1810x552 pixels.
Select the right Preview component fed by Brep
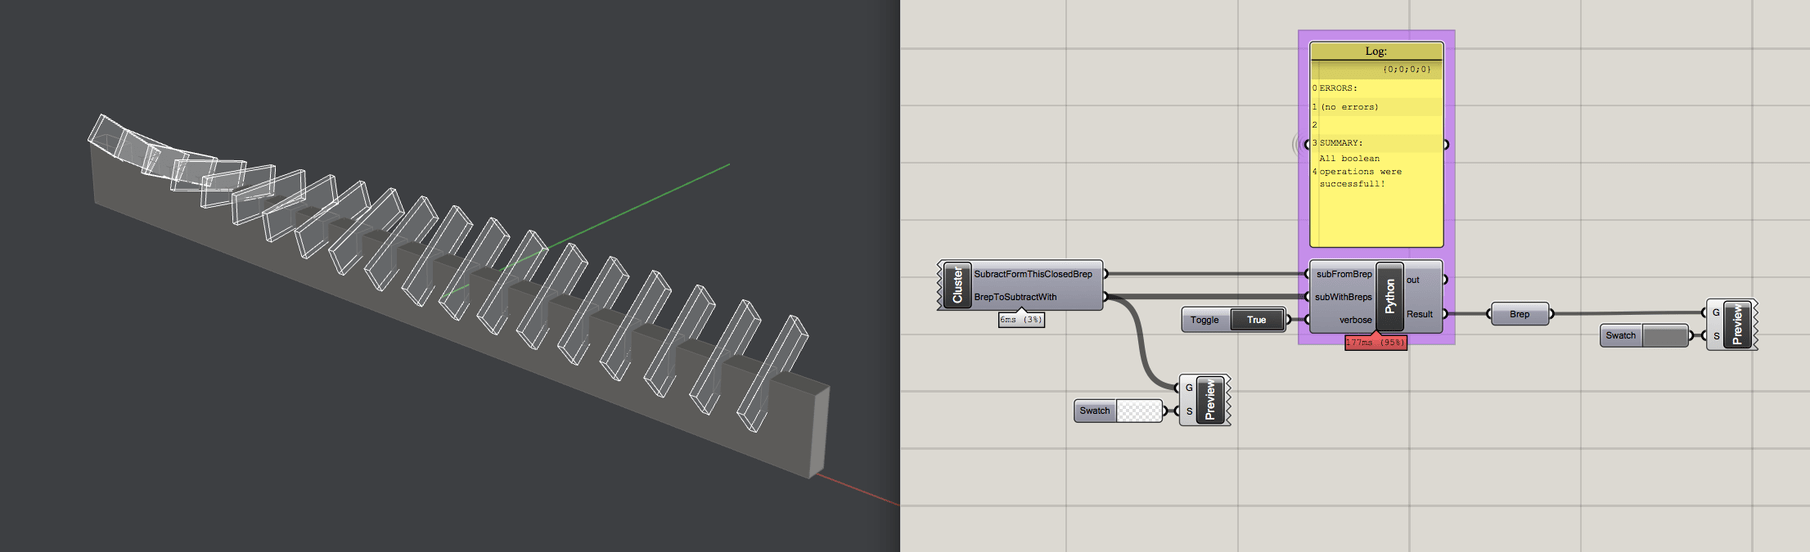[x=1737, y=325]
